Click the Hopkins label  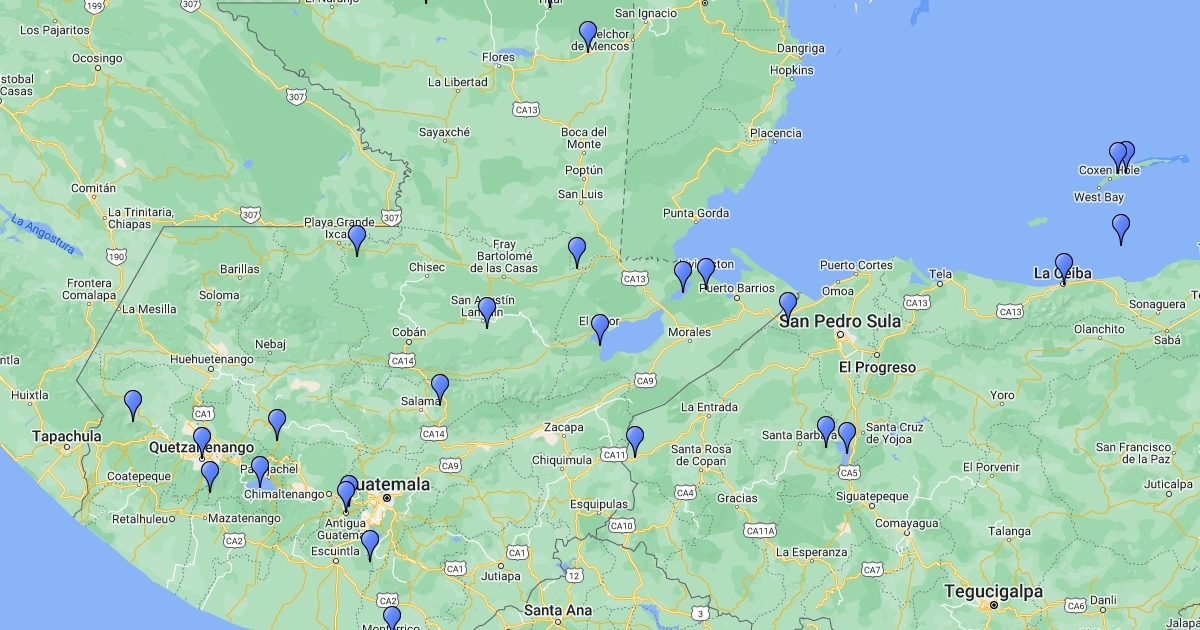[x=791, y=71]
